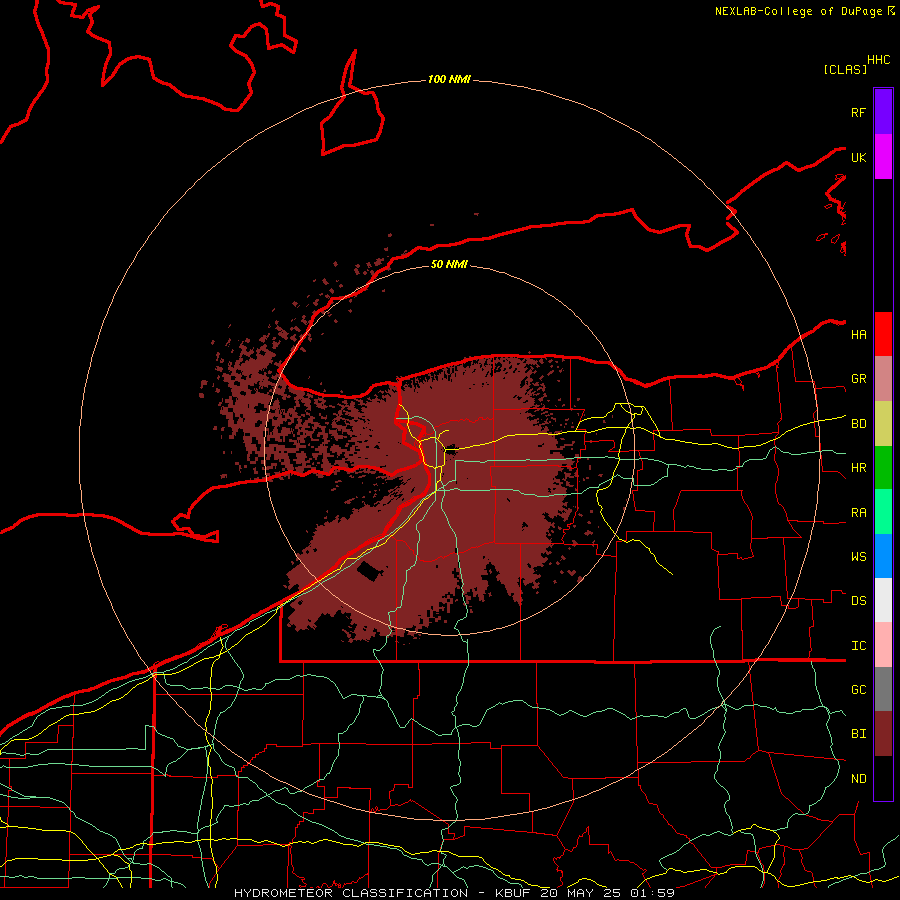The image size is (900, 900).
Task: Click the HYDROMETEOR CLASSIFICATION title text
Action: point(351,893)
